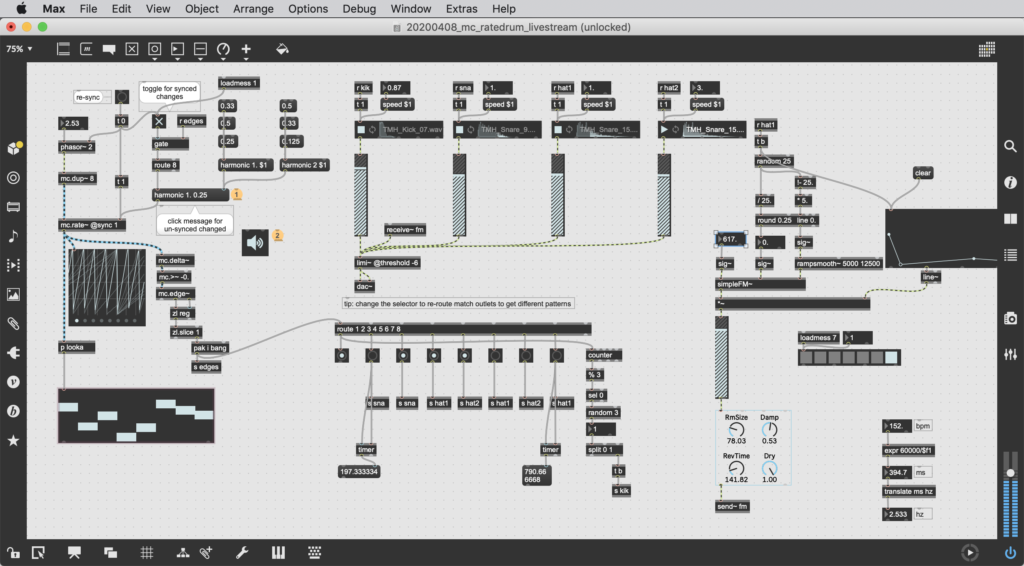Open the star Collections in left sidebar
This screenshot has height=566, width=1024.
click(13, 440)
